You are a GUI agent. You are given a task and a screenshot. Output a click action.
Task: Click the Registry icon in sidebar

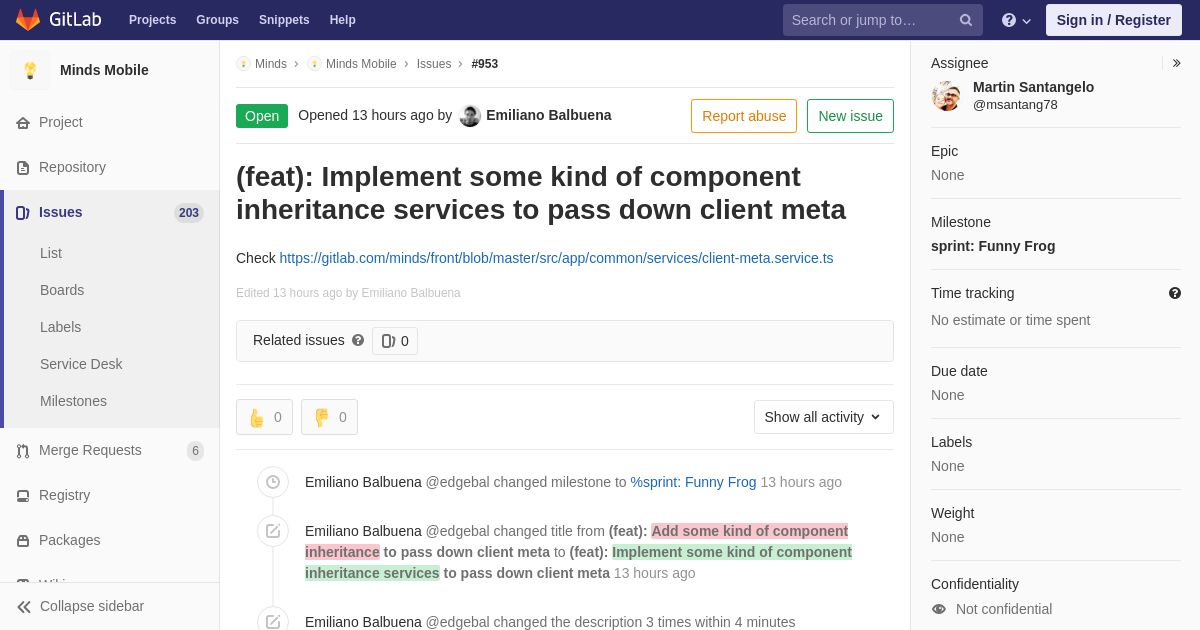23,496
